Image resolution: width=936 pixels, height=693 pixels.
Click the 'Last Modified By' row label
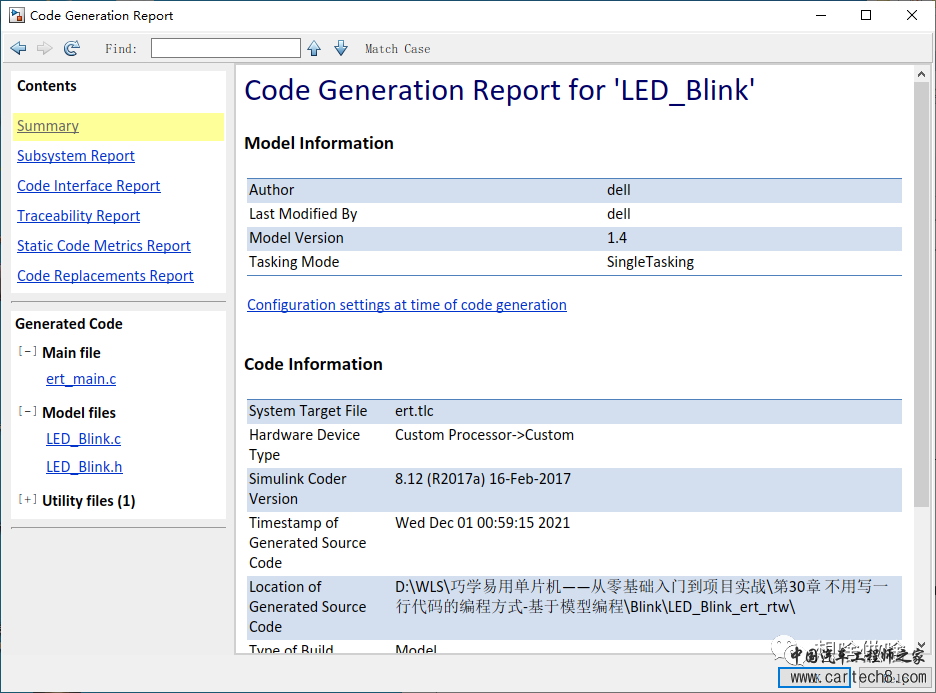tap(303, 214)
